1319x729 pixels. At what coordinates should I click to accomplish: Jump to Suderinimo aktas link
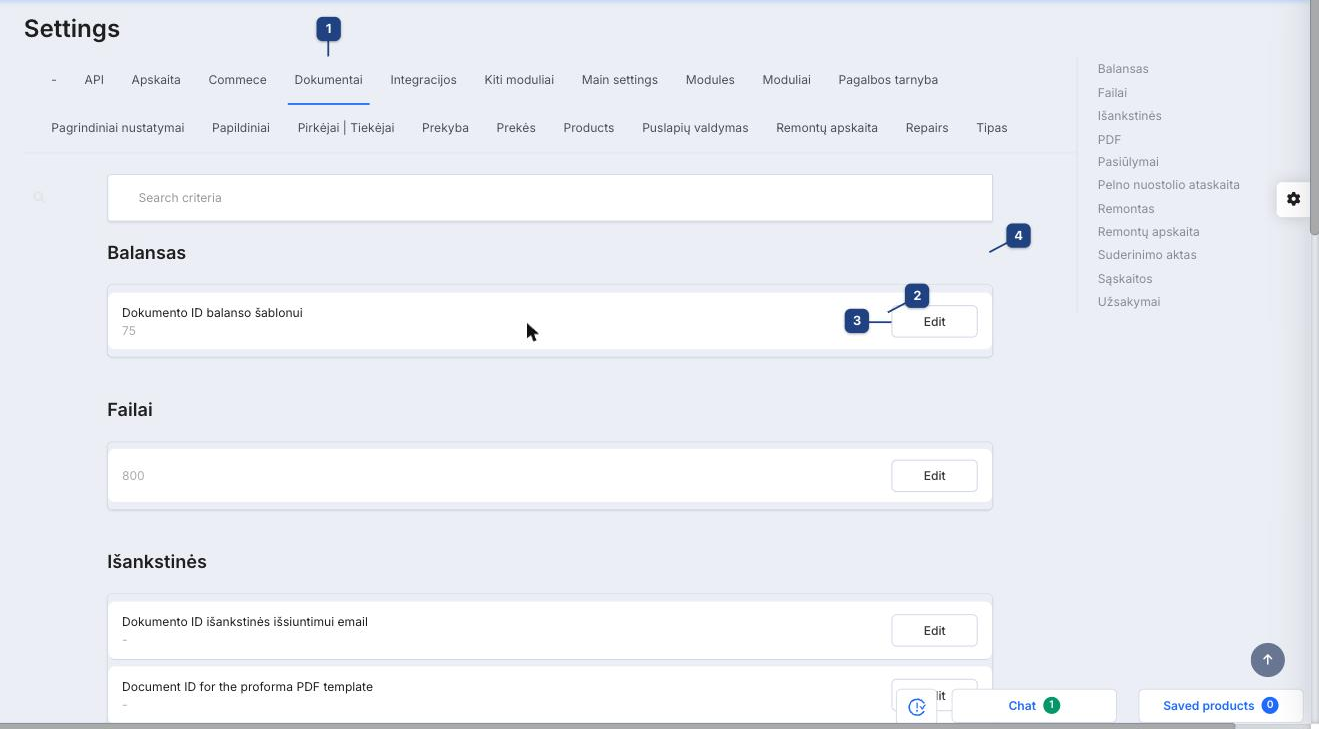point(1147,255)
